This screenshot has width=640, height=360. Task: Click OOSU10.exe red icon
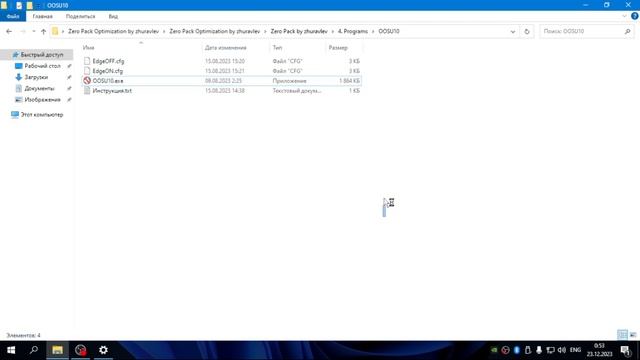tap(87, 81)
